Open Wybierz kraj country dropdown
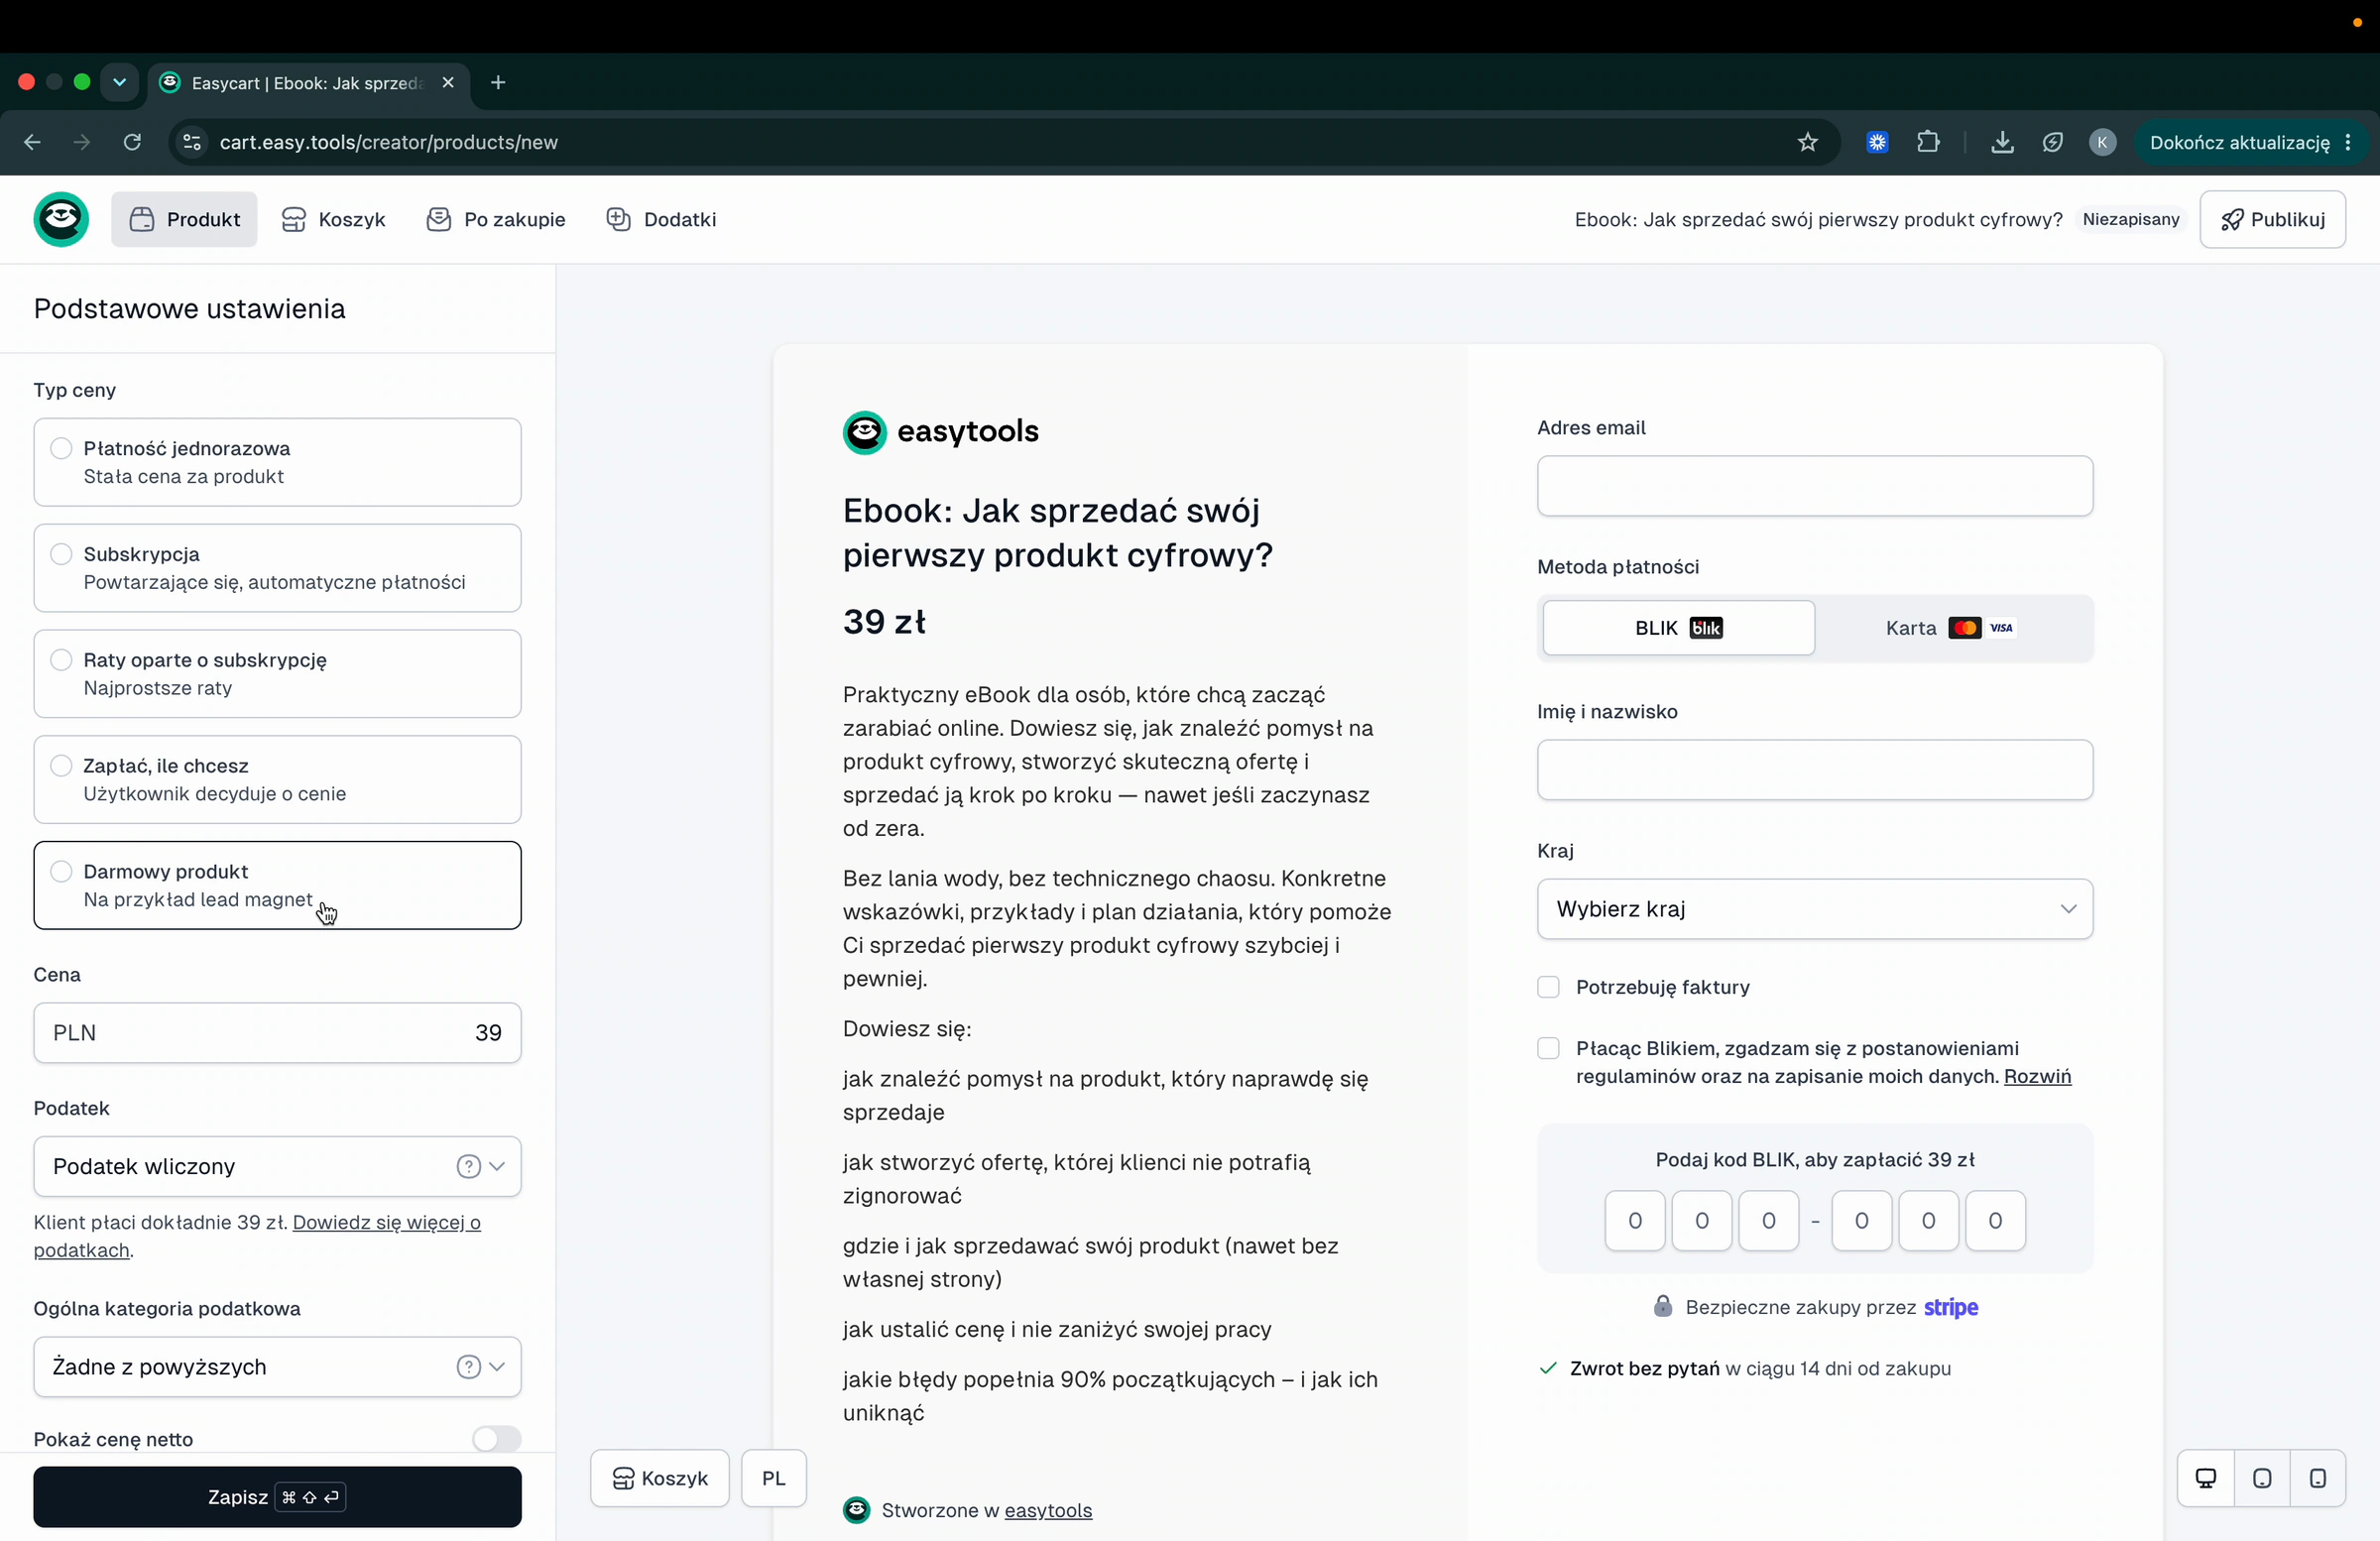 pos(1814,909)
